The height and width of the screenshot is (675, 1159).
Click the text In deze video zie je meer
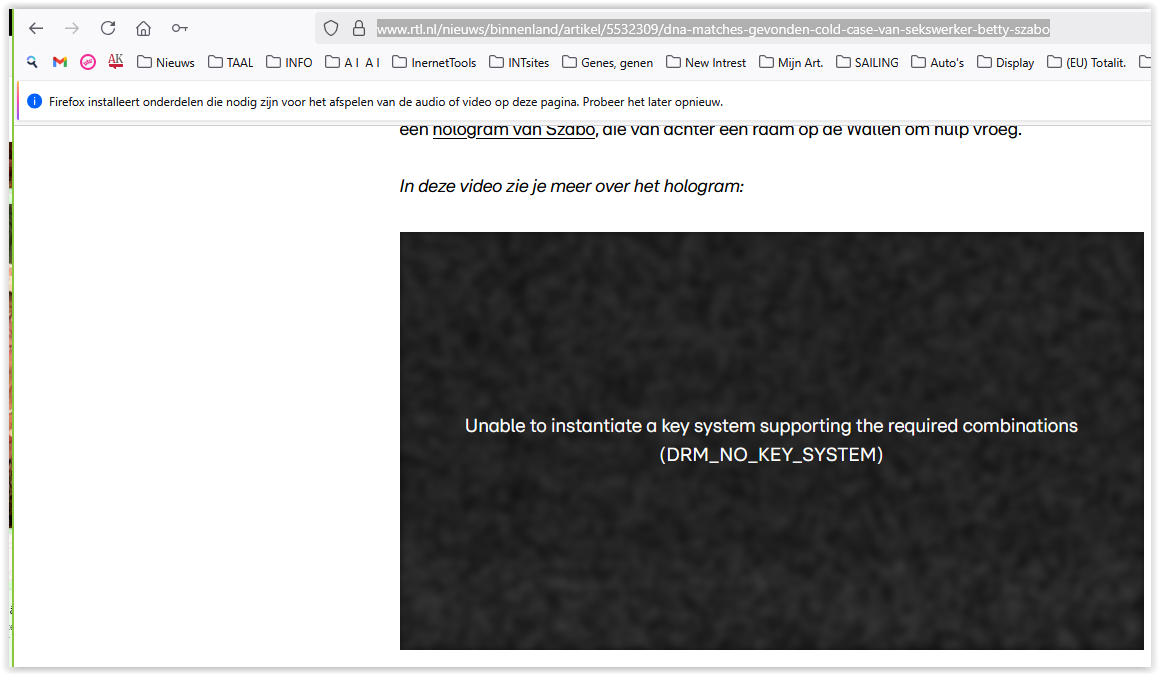pyautogui.click(x=571, y=186)
